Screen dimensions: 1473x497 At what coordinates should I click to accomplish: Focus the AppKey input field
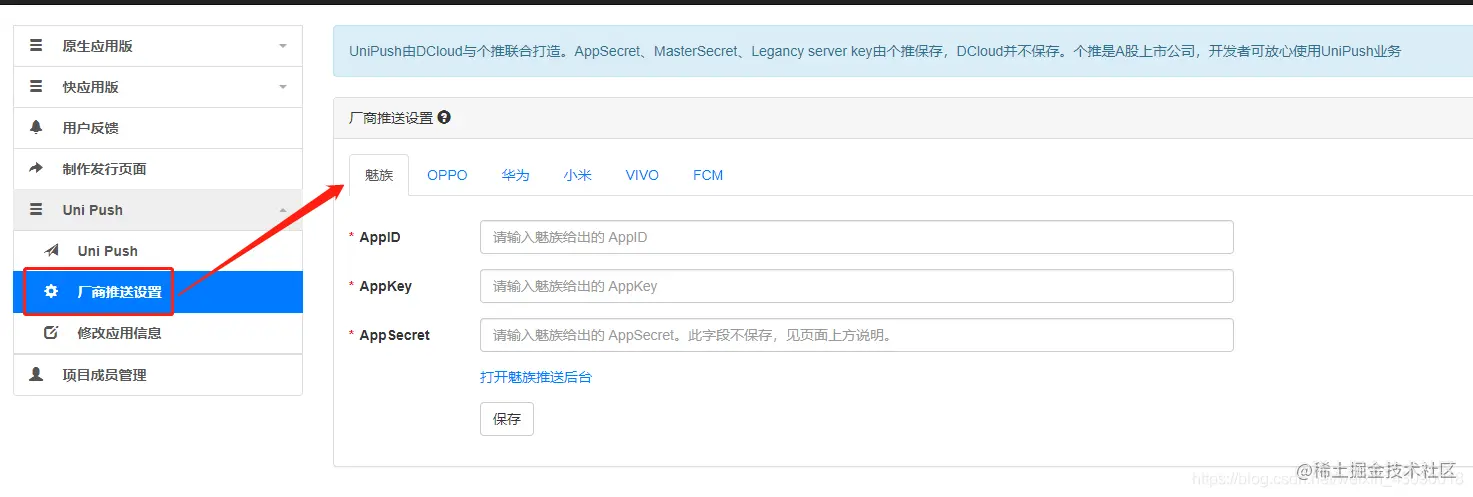click(x=856, y=286)
